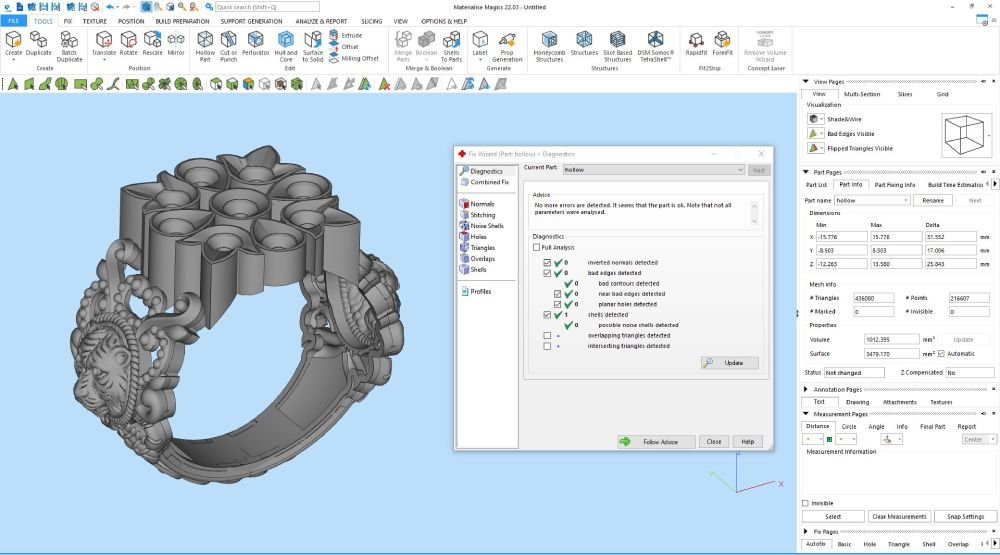Open the Perforator tool

[x=255, y=45]
